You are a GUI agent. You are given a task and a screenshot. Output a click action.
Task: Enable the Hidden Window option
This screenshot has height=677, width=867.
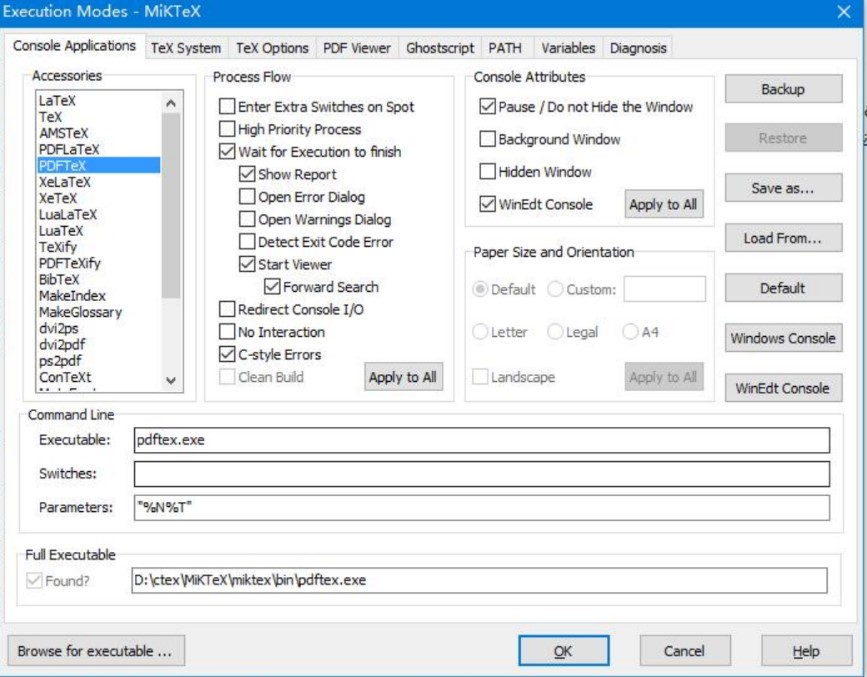488,172
